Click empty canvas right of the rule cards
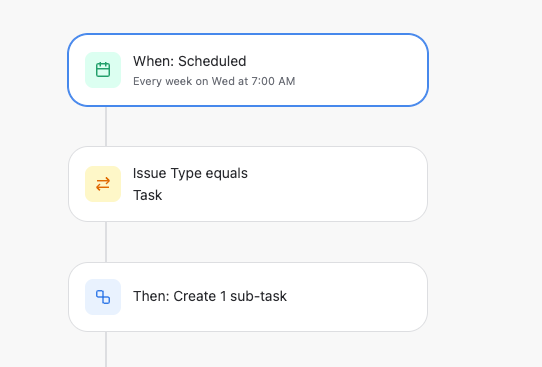 [x=484, y=183]
